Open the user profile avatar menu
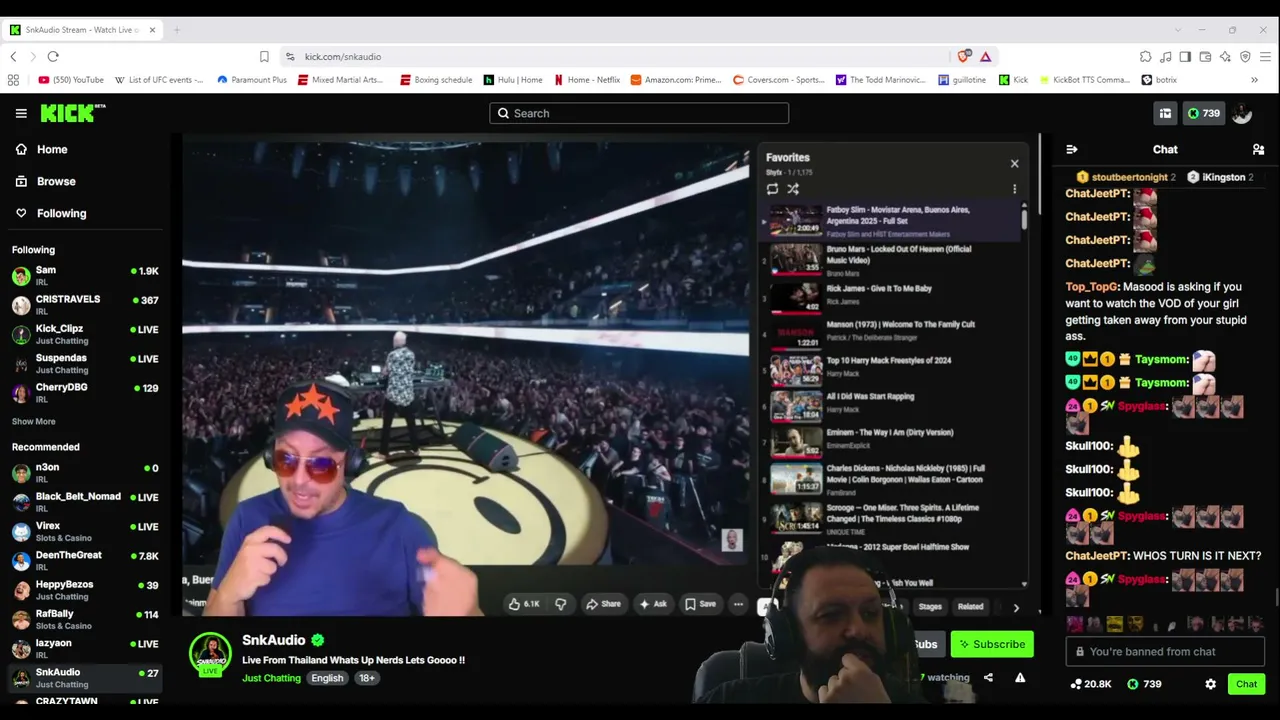The image size is (1280, 720). [1242, 114]
